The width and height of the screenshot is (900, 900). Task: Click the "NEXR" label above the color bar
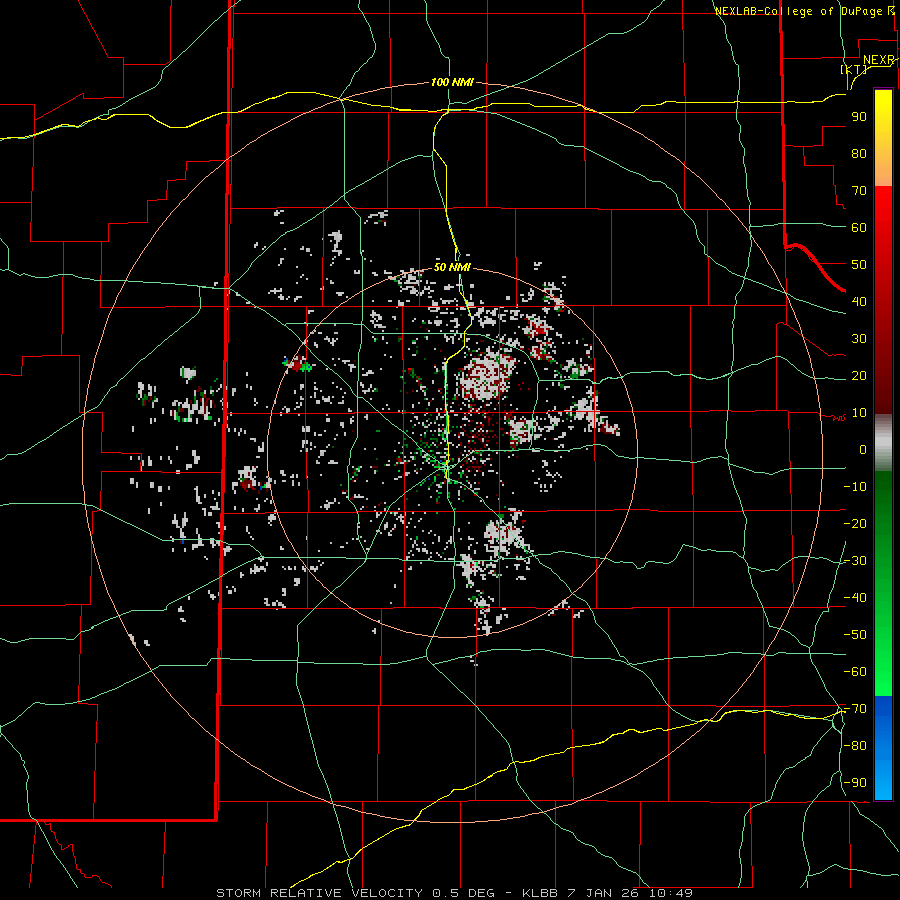point(878,60)
